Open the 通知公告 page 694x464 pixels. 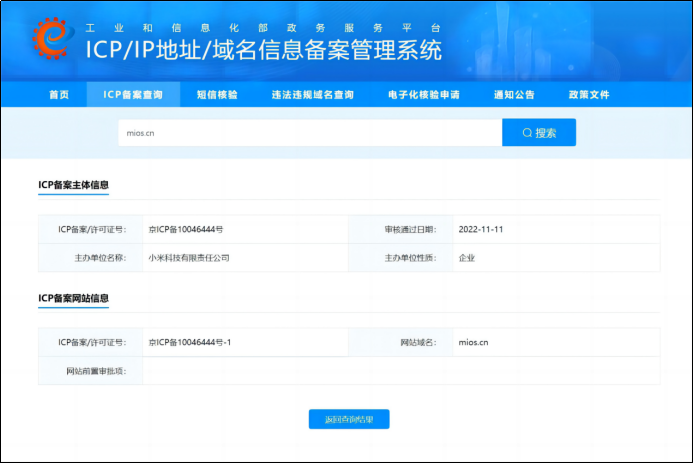coord(514,95)
